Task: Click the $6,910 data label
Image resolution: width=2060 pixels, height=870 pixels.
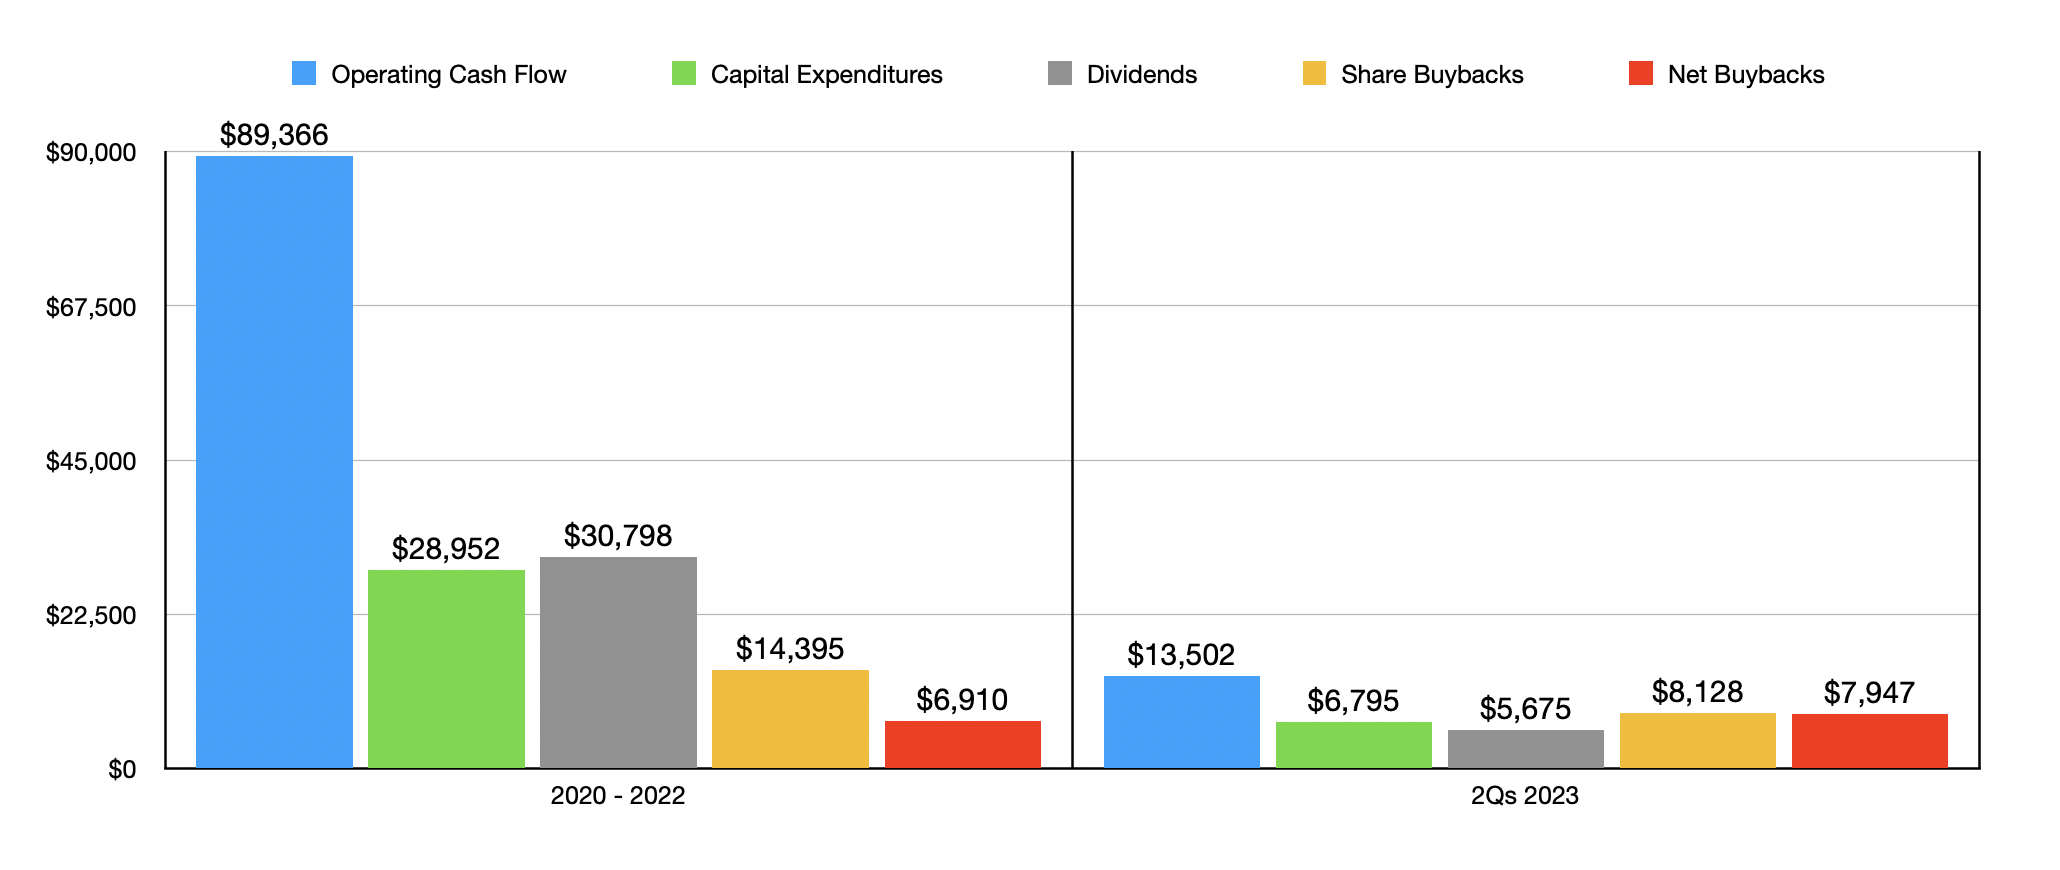Action: [962, 700]
